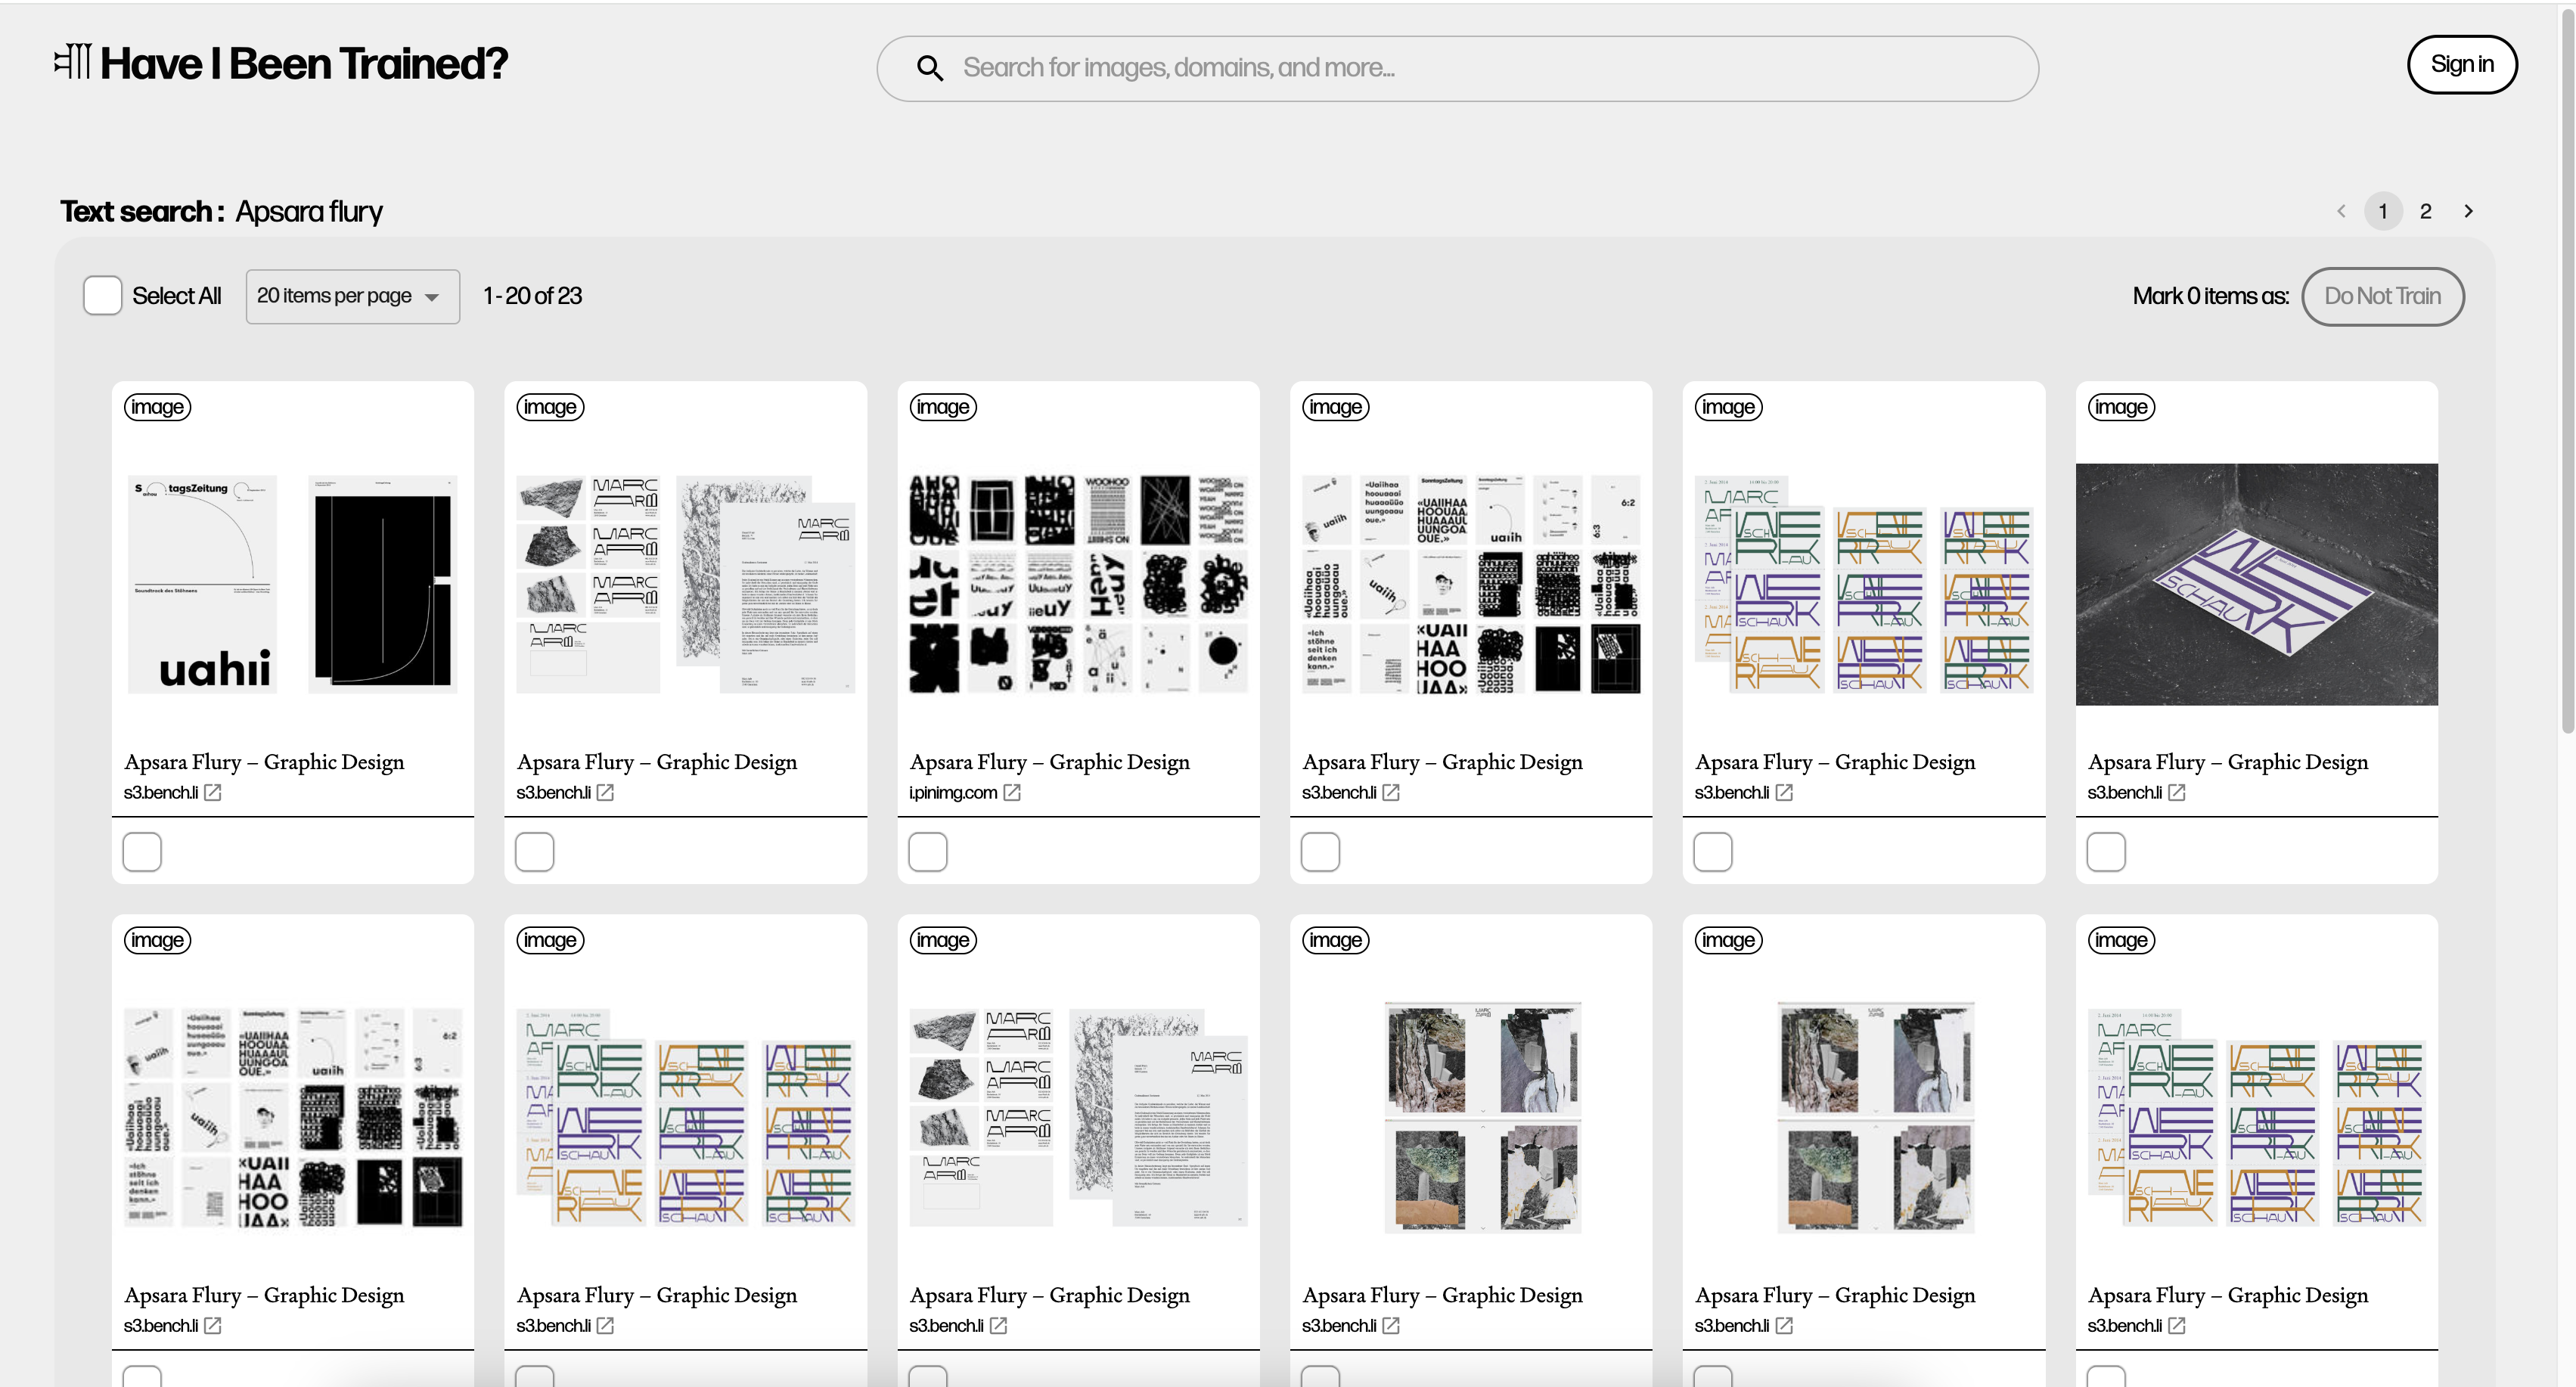Tick the checkbox on the uahii poster card
2576x1387 pixels.
pos(142,852)
